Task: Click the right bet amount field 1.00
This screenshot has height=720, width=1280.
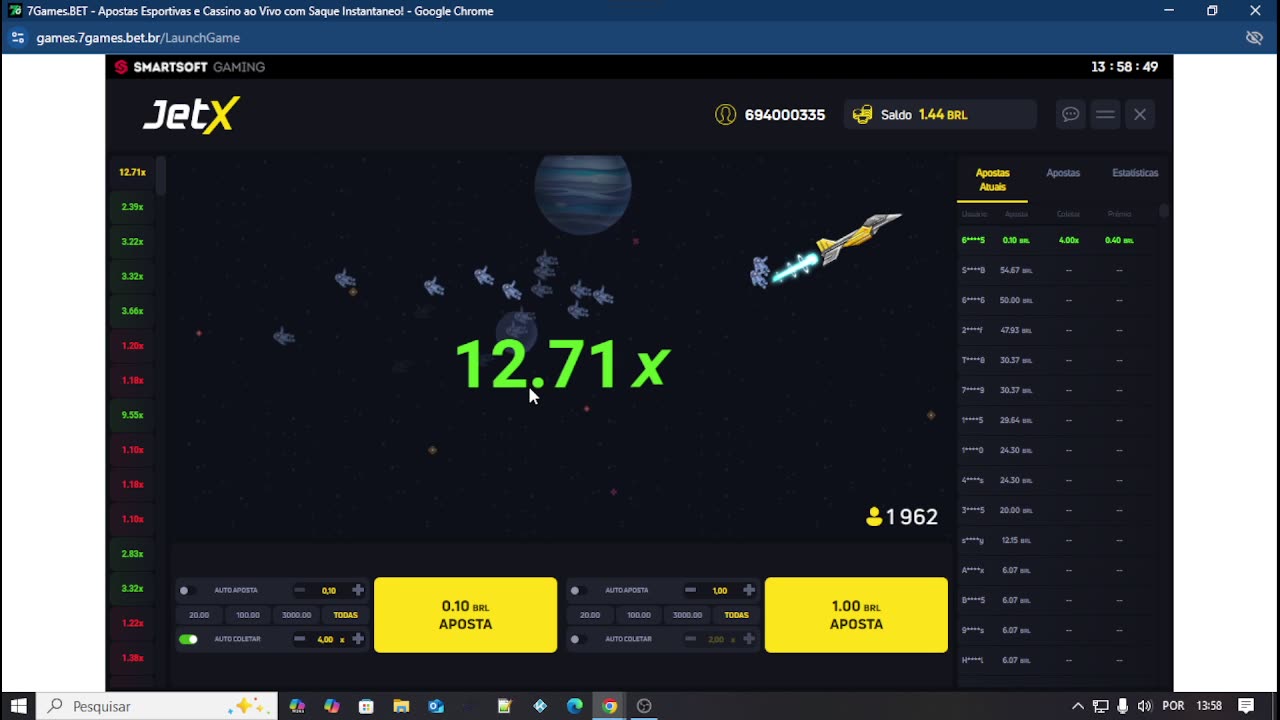Action: tap(720, 591)
